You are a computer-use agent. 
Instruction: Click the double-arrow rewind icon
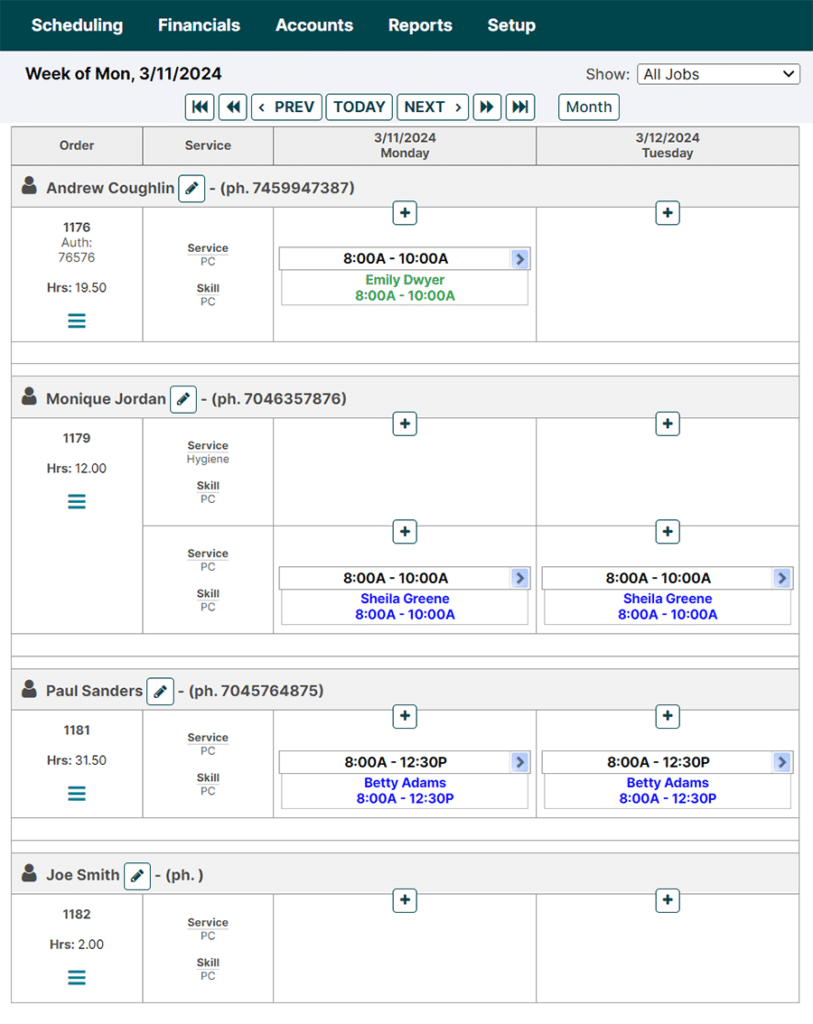[x=233, y=107]
